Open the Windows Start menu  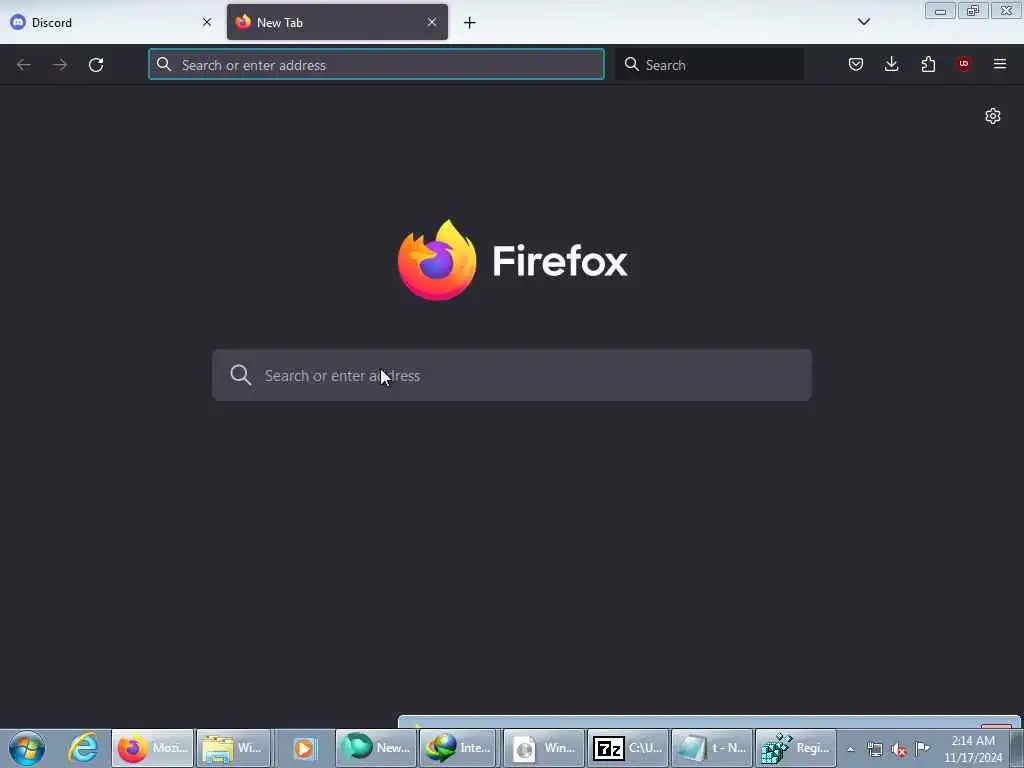(x=27, y=748)
